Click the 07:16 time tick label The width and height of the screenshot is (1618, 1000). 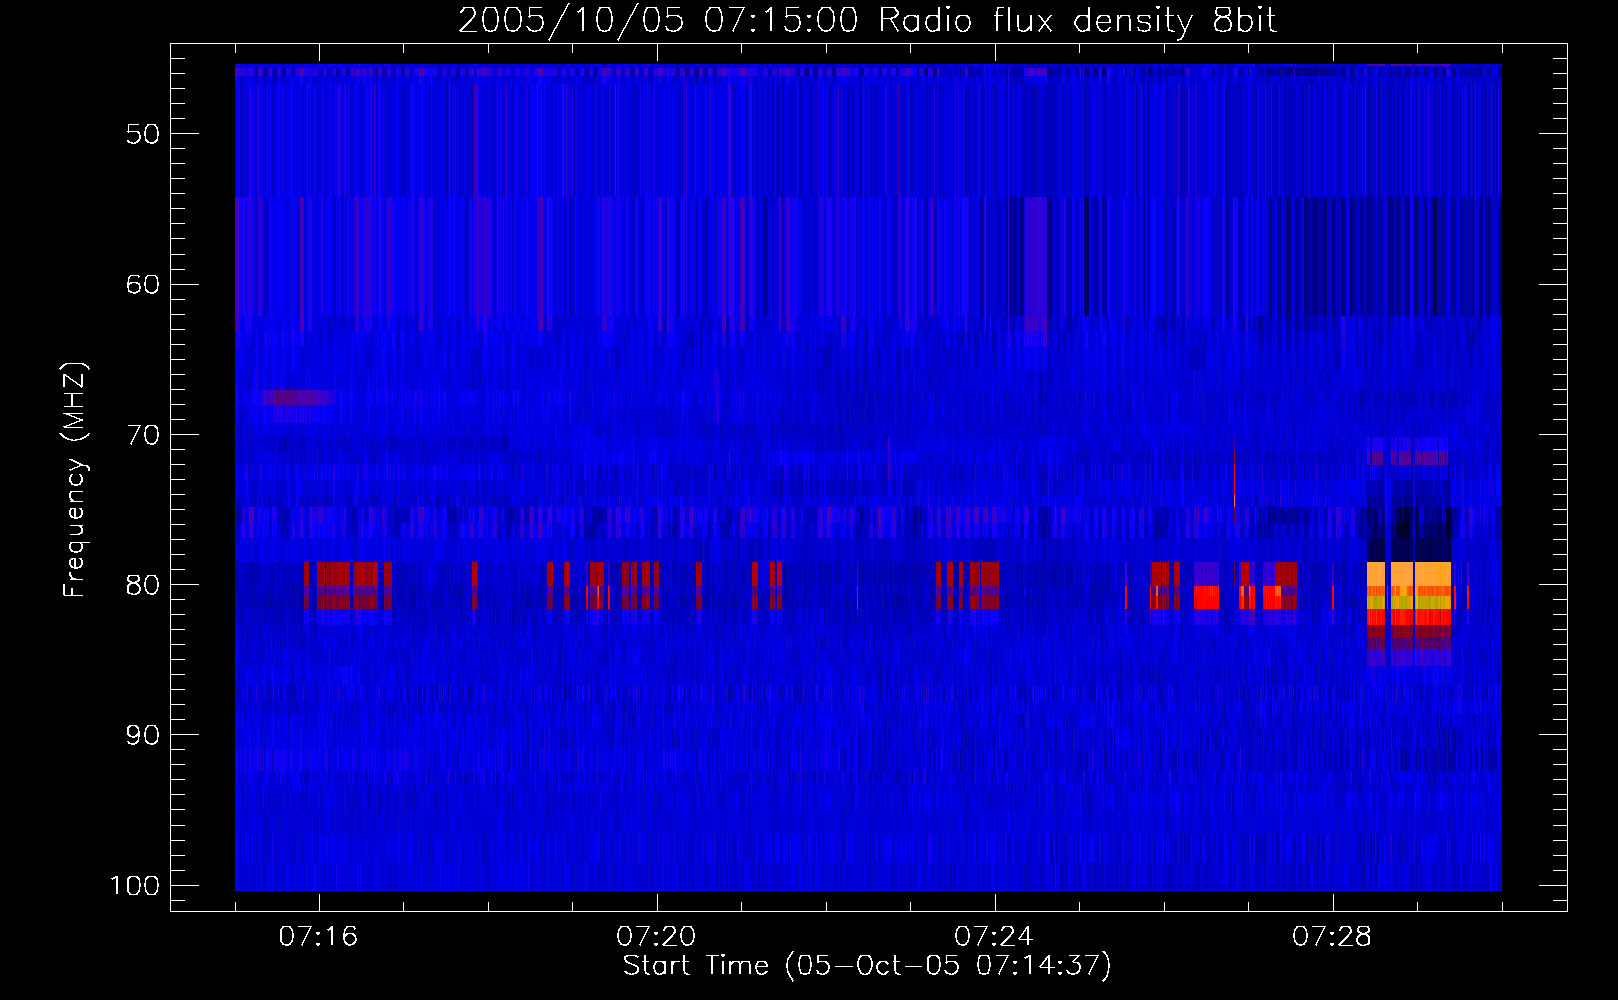coord(318,937)
